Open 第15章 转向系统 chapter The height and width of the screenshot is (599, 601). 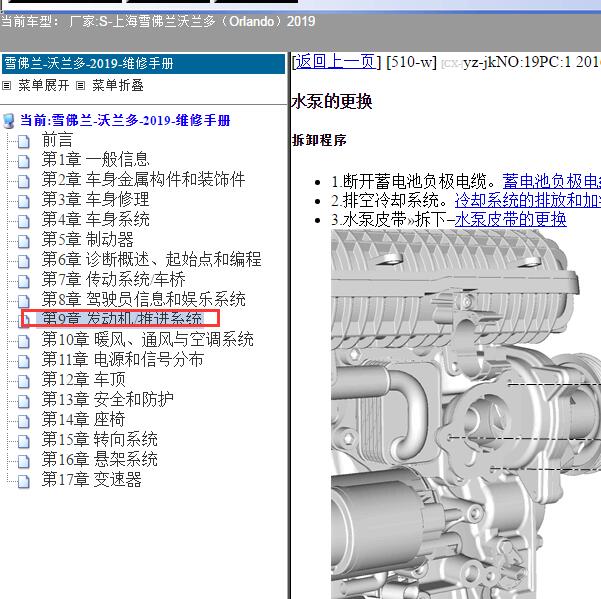(100, 439)
